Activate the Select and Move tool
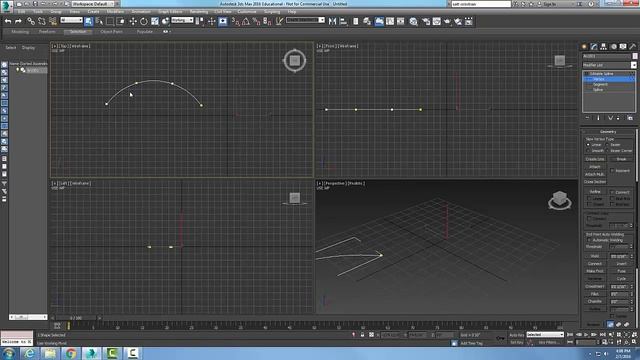640x360 pixels. tap(133, 21)
